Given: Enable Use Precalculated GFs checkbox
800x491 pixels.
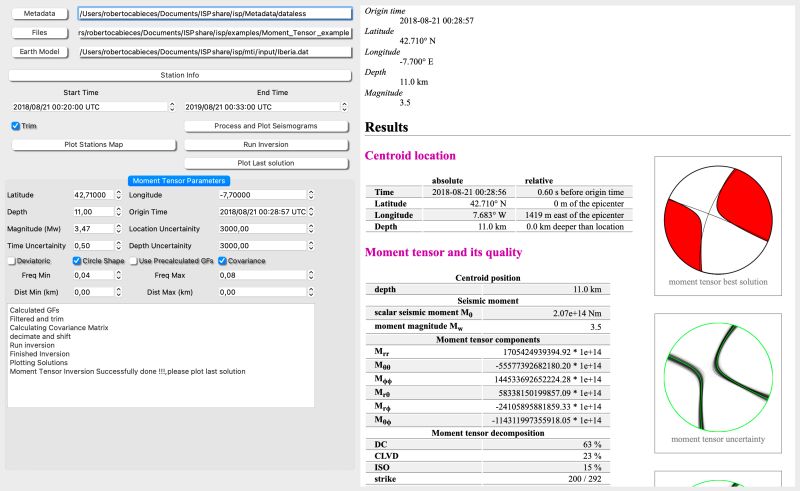Looking at the screenshot, I should point(134,261).
